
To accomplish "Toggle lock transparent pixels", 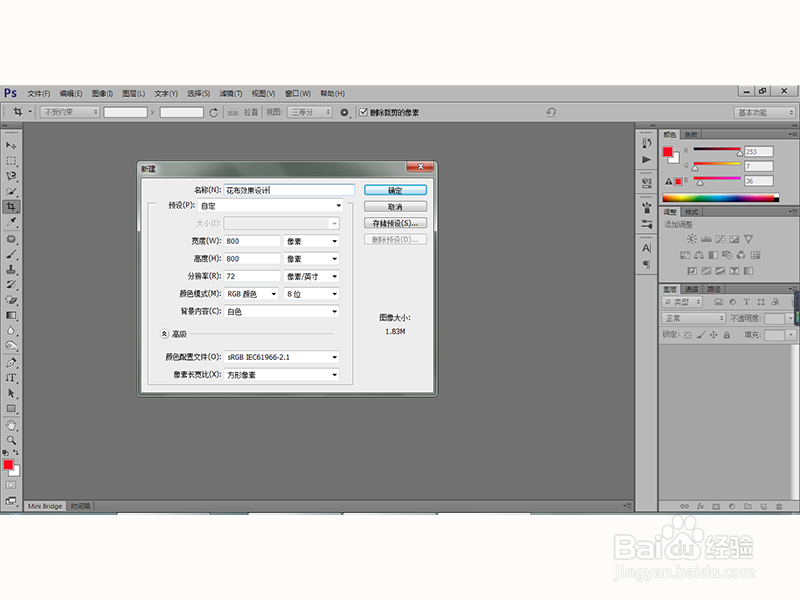I will [688, 335].
